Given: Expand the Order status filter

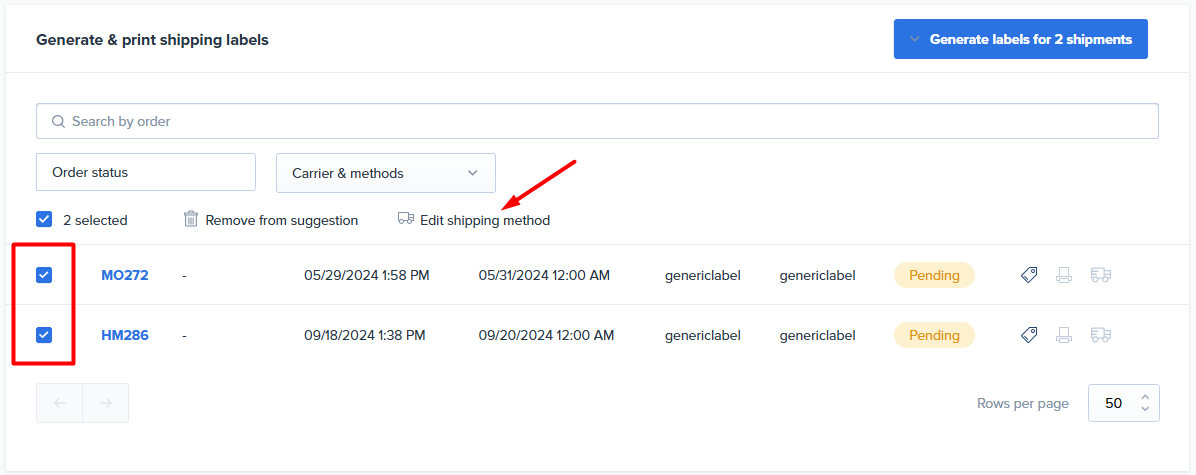Looking at the screenshot, I should pyautogui.click(x=146, y=172).
